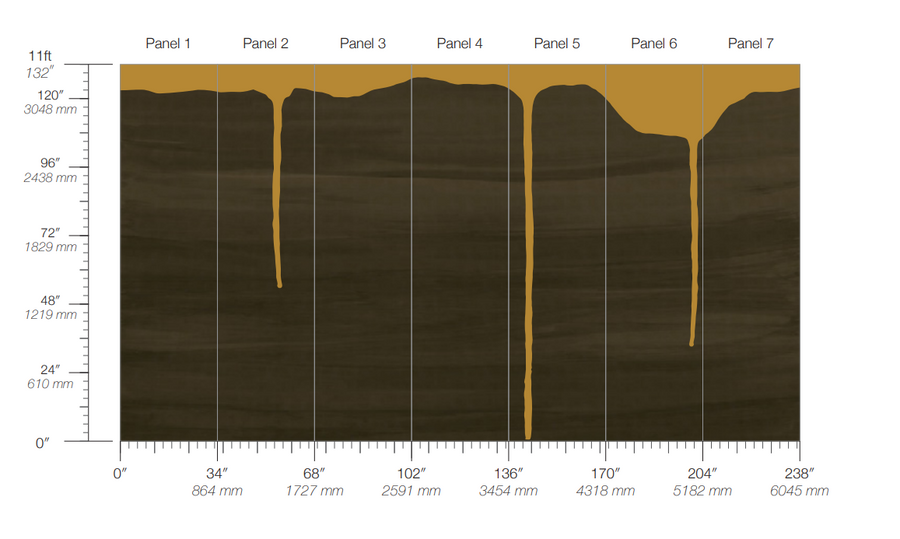The height and width of the screenshot is (539, 900).
Task: Click the short gold drip in Panel 2
Action: [x=278, y=195]
